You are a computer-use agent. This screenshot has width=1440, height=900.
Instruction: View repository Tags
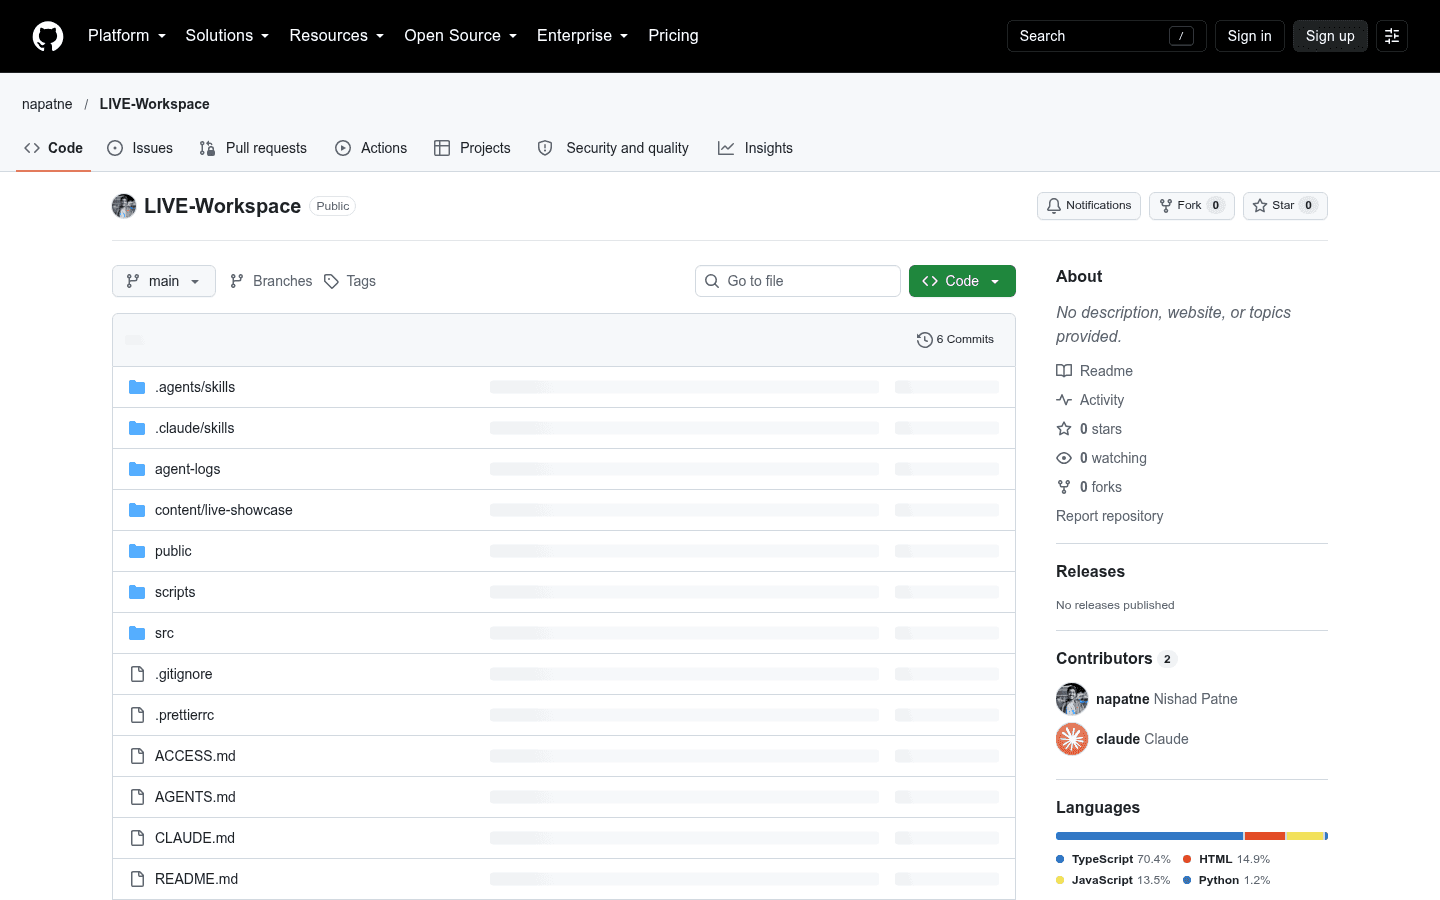350,281
